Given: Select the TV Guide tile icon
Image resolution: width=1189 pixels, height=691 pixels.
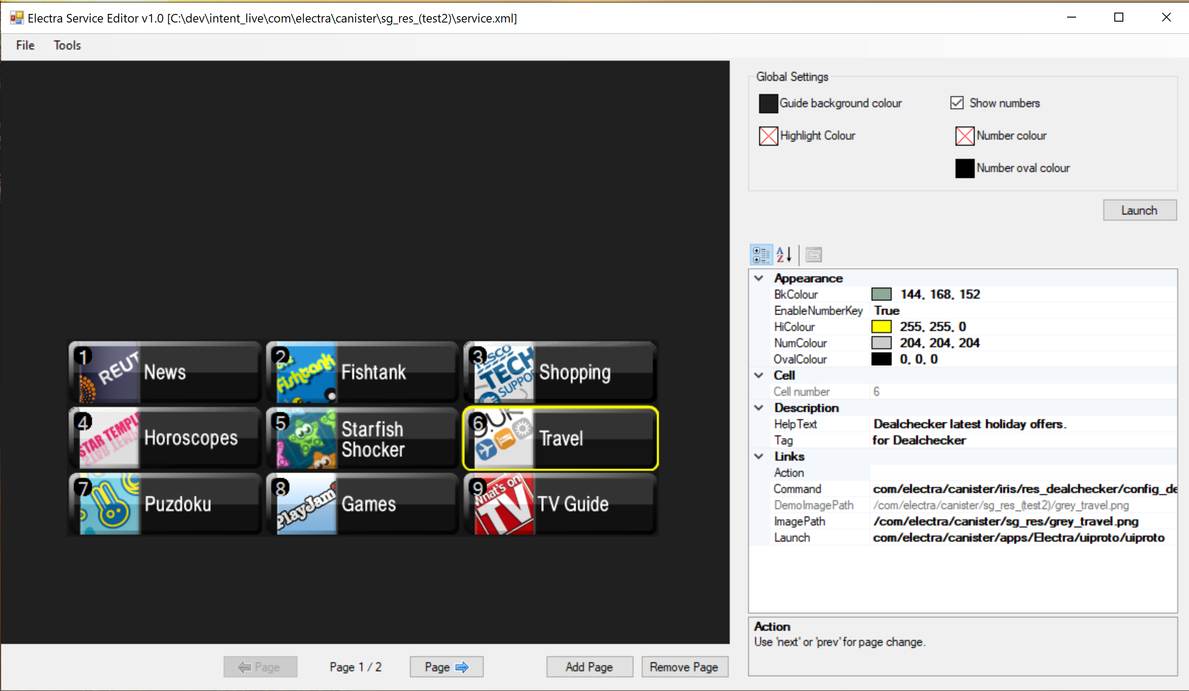Looking at the screenshot, I should tap(502, 505).
